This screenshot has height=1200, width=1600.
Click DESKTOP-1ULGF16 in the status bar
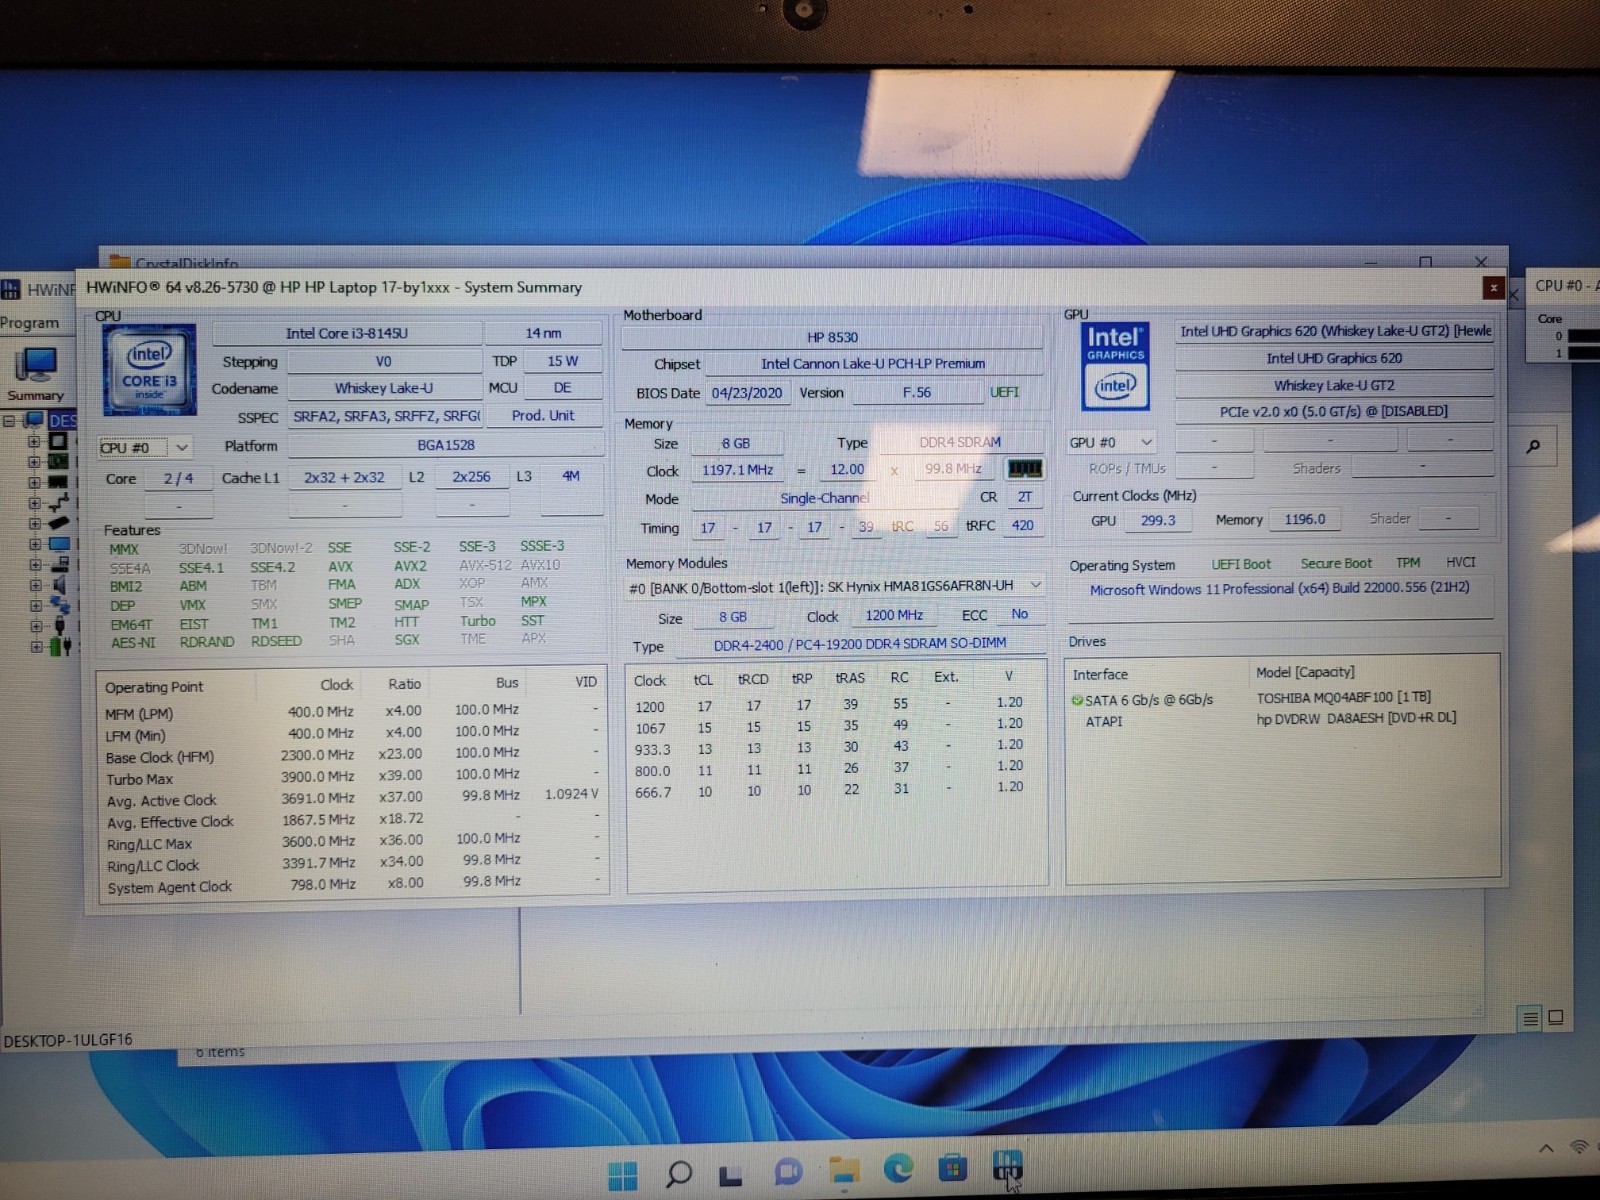[x=68, y=1040]
